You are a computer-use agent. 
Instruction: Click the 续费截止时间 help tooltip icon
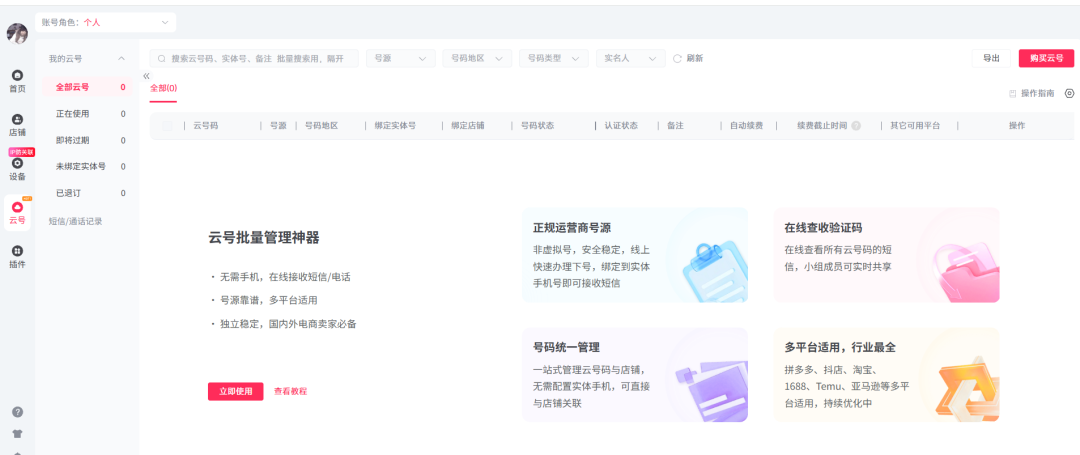click(x=856, y=126)
